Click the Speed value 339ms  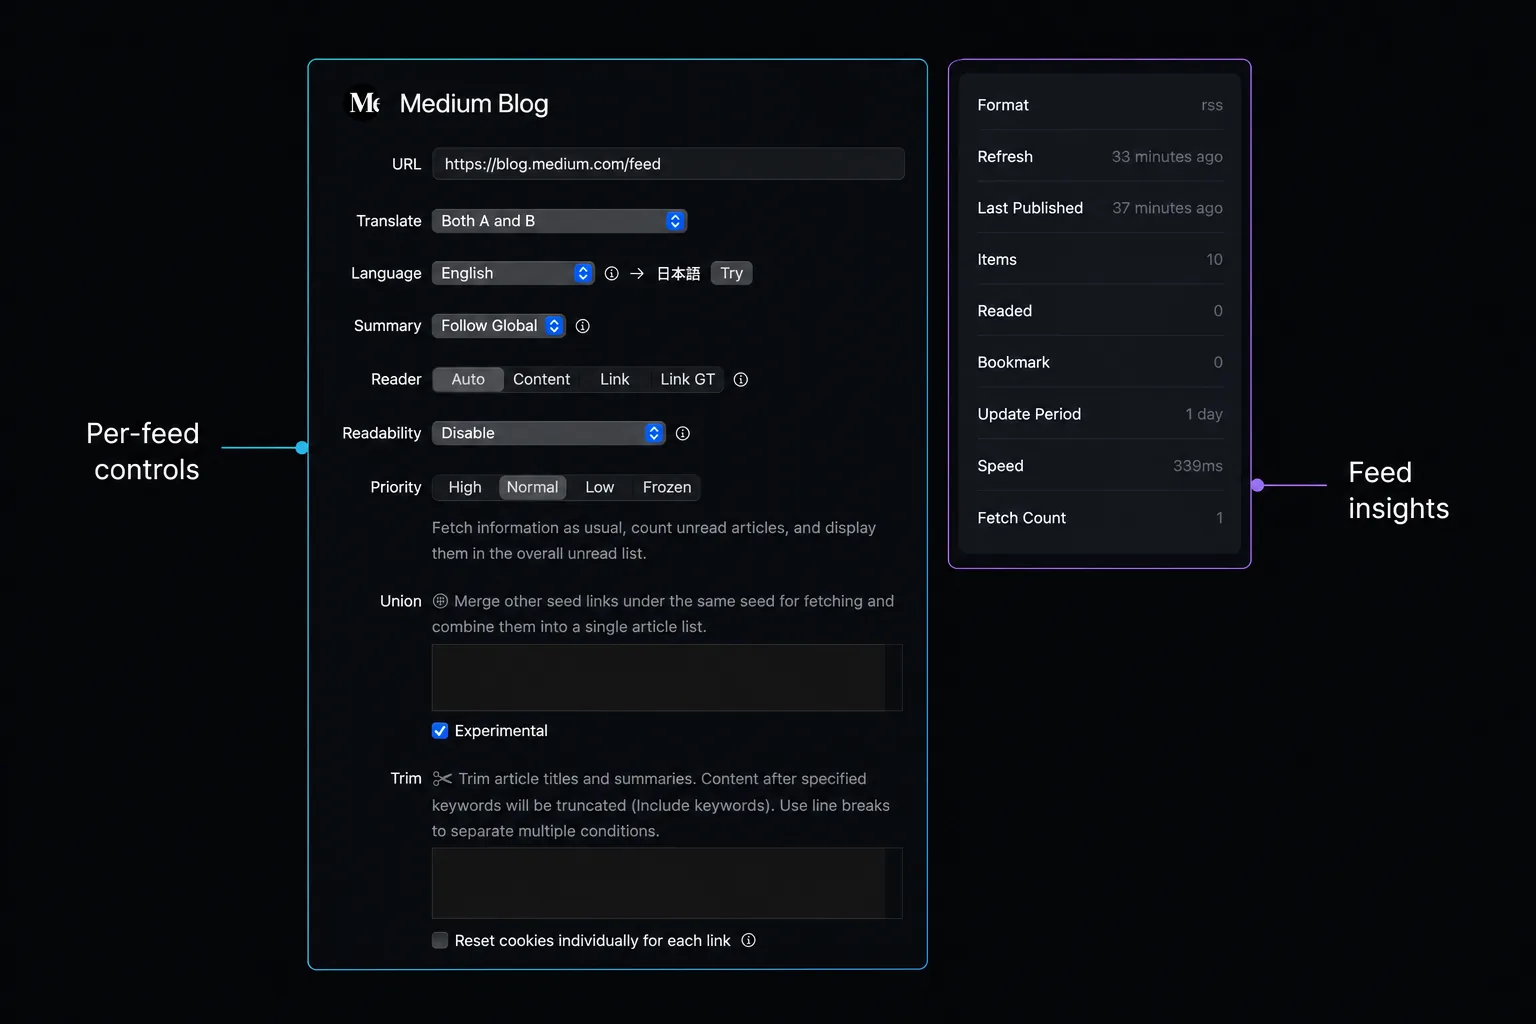coord(1198,466)
